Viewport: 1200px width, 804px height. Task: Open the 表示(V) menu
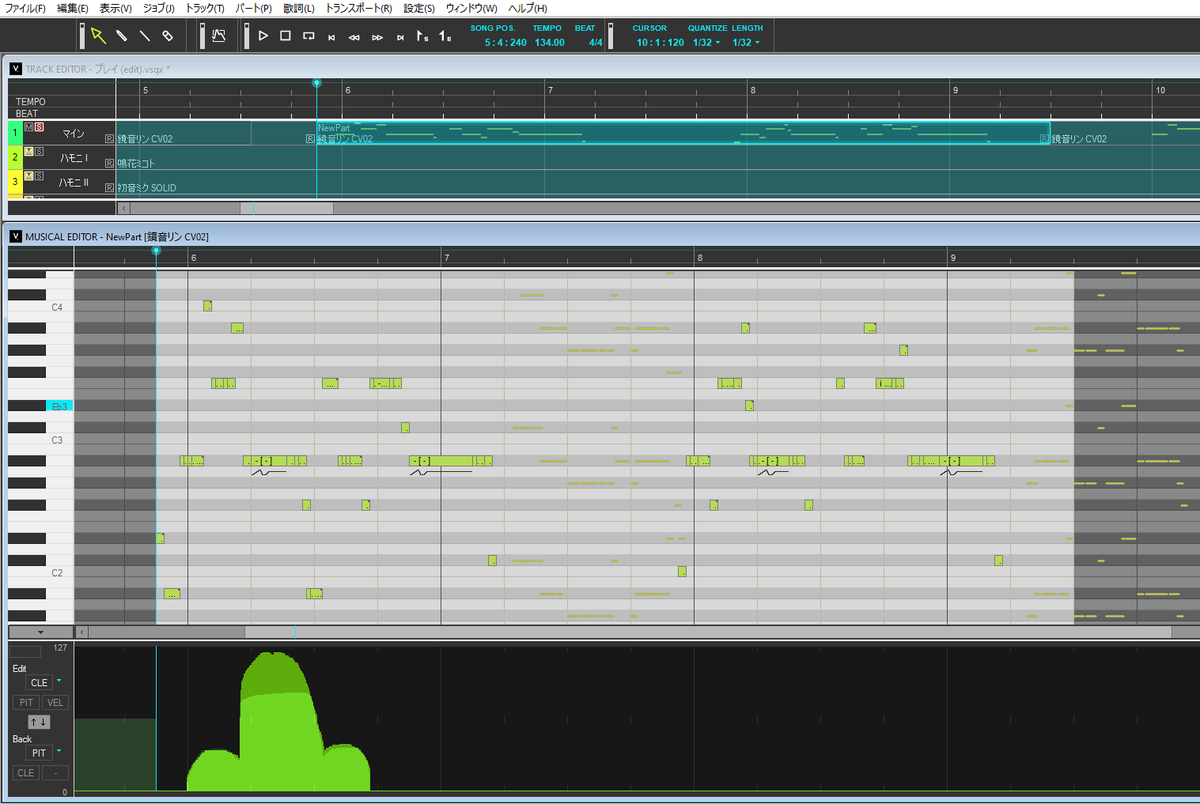point(115,8)
